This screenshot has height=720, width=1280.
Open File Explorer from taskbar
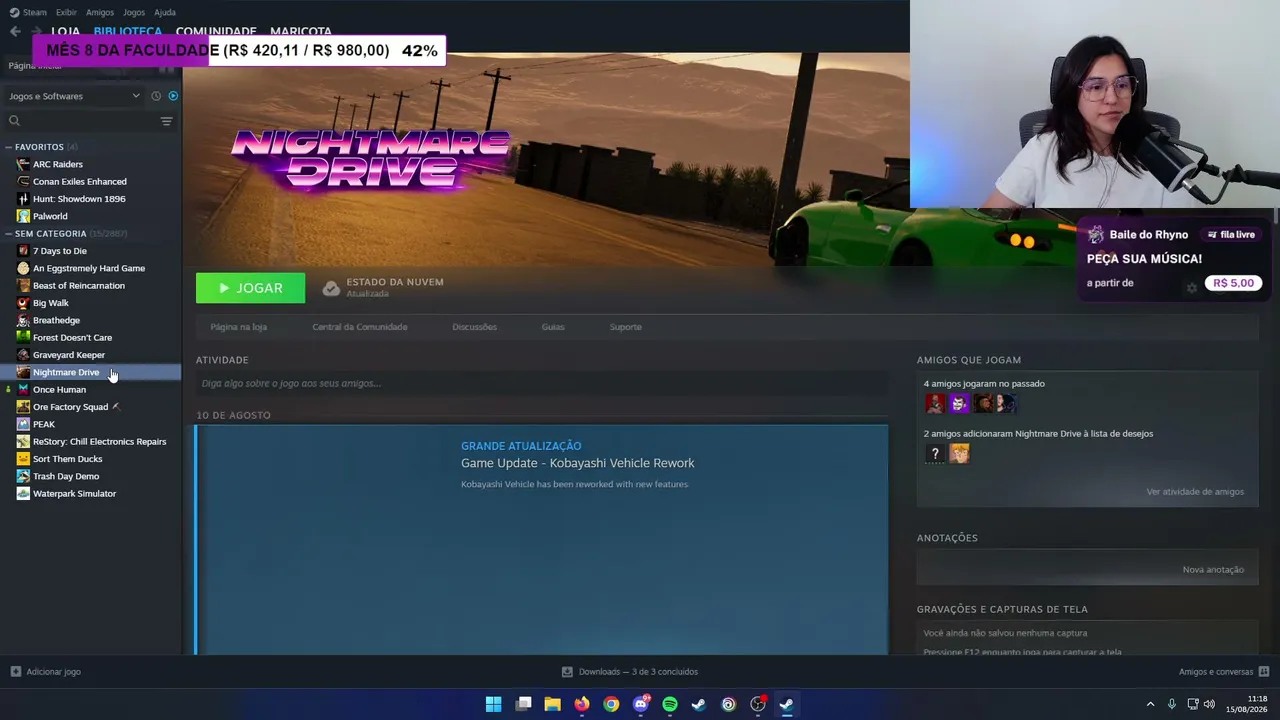click(x=552, y=704)
